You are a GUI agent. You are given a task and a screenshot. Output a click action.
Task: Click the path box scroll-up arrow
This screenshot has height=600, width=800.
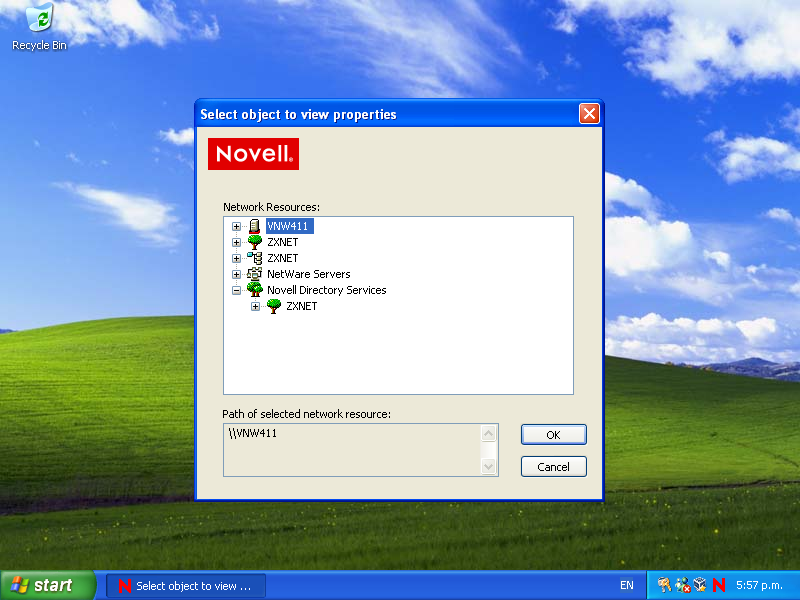pyautogui.click(x=488, y=434)
